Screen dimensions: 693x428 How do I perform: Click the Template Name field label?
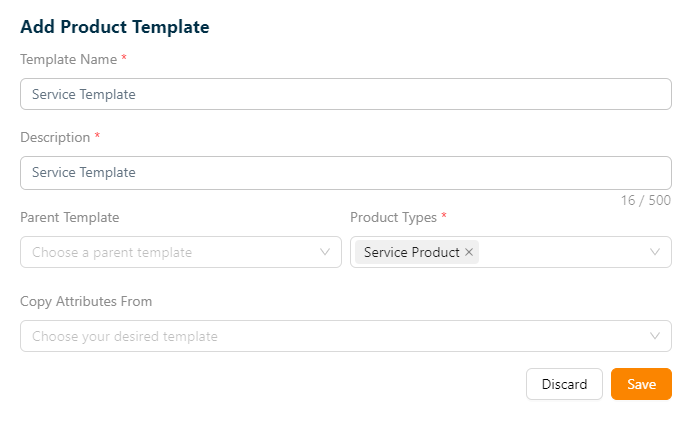[68, 59]
